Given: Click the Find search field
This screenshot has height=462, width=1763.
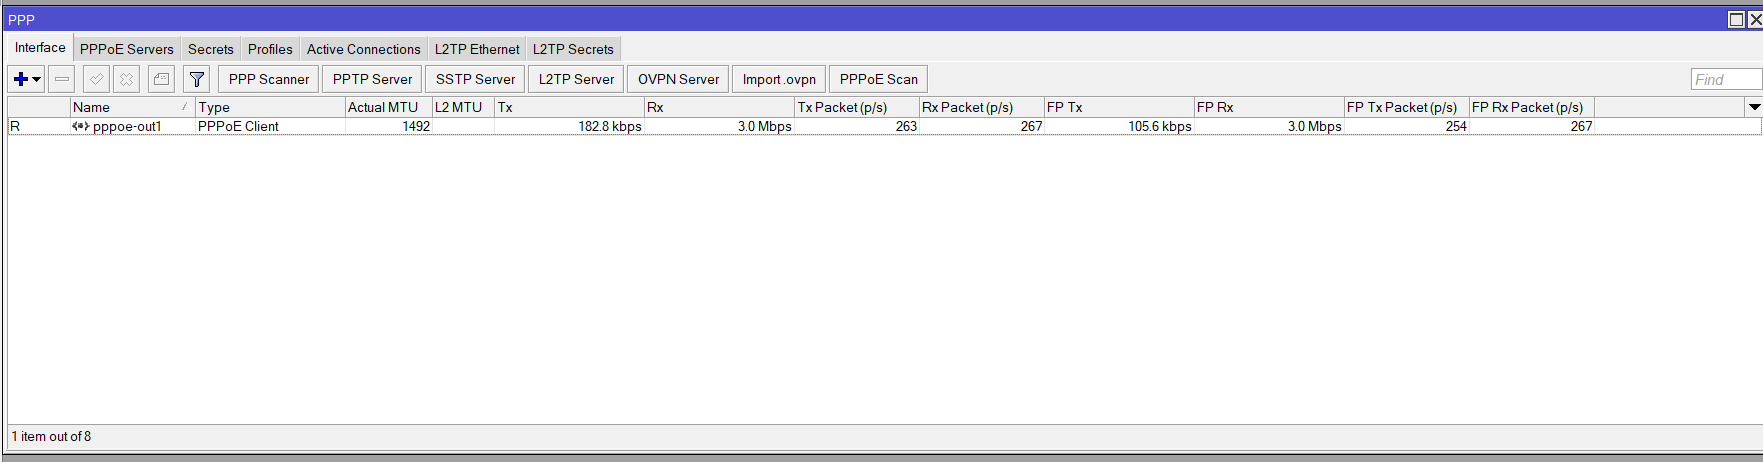Looking at the screenshot, I should (x=1726, y=79).
